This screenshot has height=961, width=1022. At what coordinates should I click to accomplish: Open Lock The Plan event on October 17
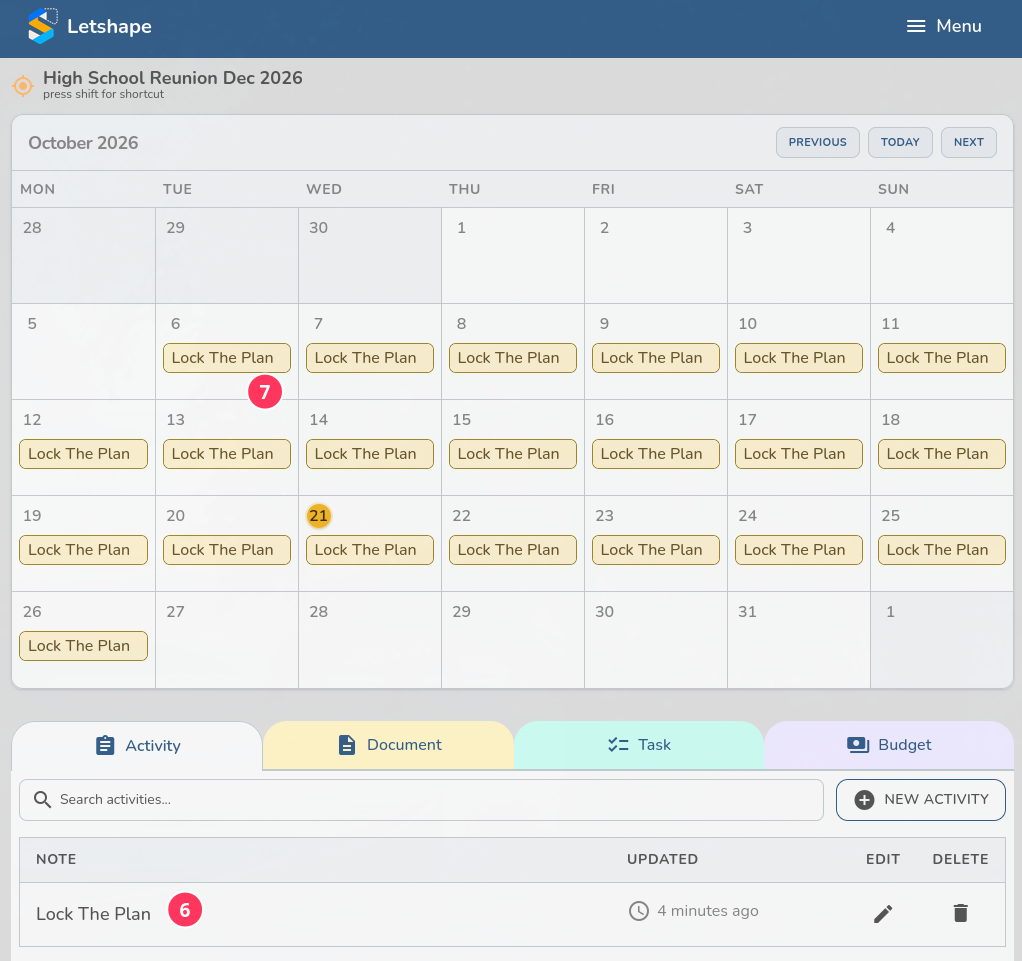click(799, 454)
